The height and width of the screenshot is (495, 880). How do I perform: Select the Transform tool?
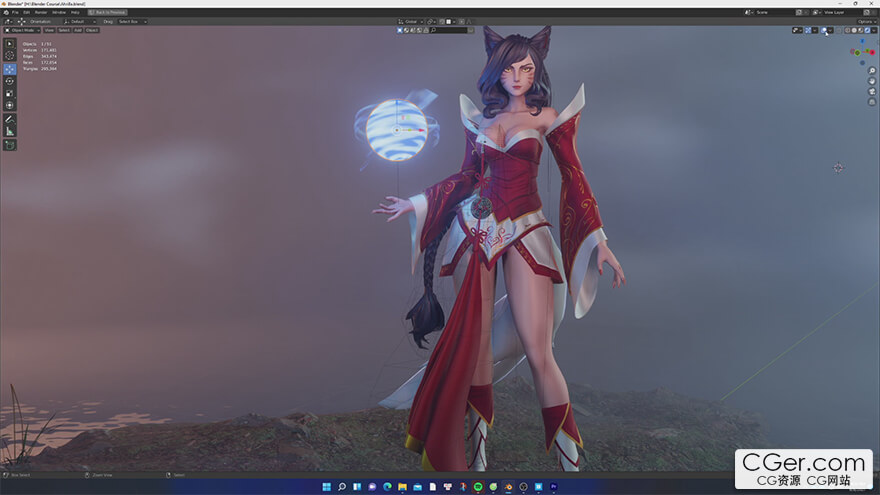tap(10, 105)
